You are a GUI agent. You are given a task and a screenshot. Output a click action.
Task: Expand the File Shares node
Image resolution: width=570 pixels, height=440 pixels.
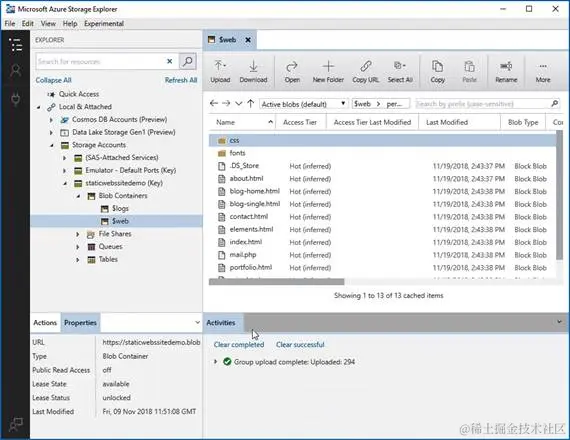(x=77, y=234)
